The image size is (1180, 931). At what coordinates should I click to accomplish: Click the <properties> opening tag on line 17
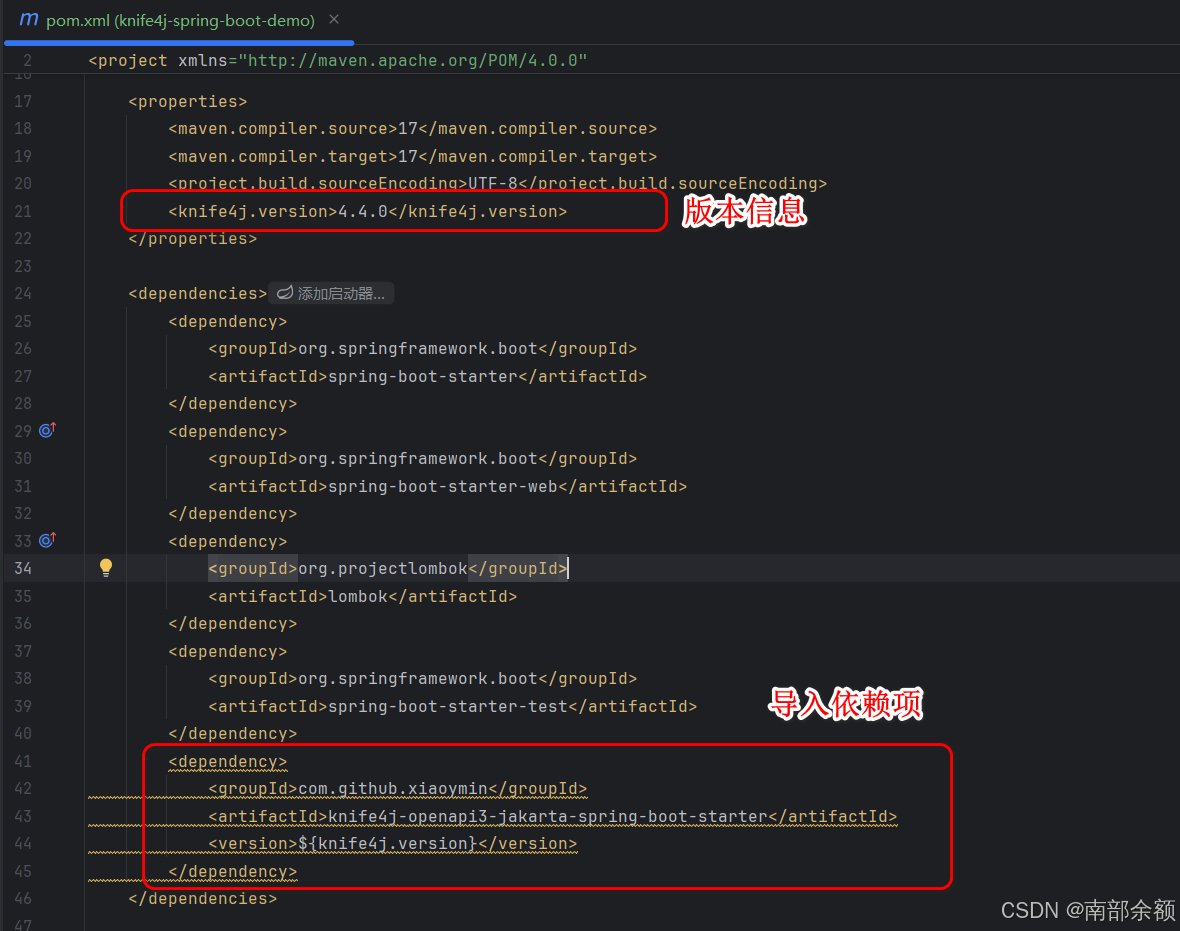pos(187,102)
